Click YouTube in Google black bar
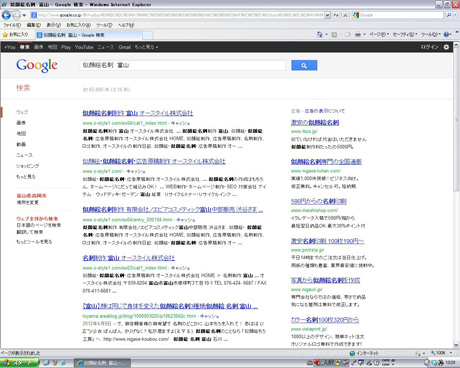460x368 pixels. 84,47
